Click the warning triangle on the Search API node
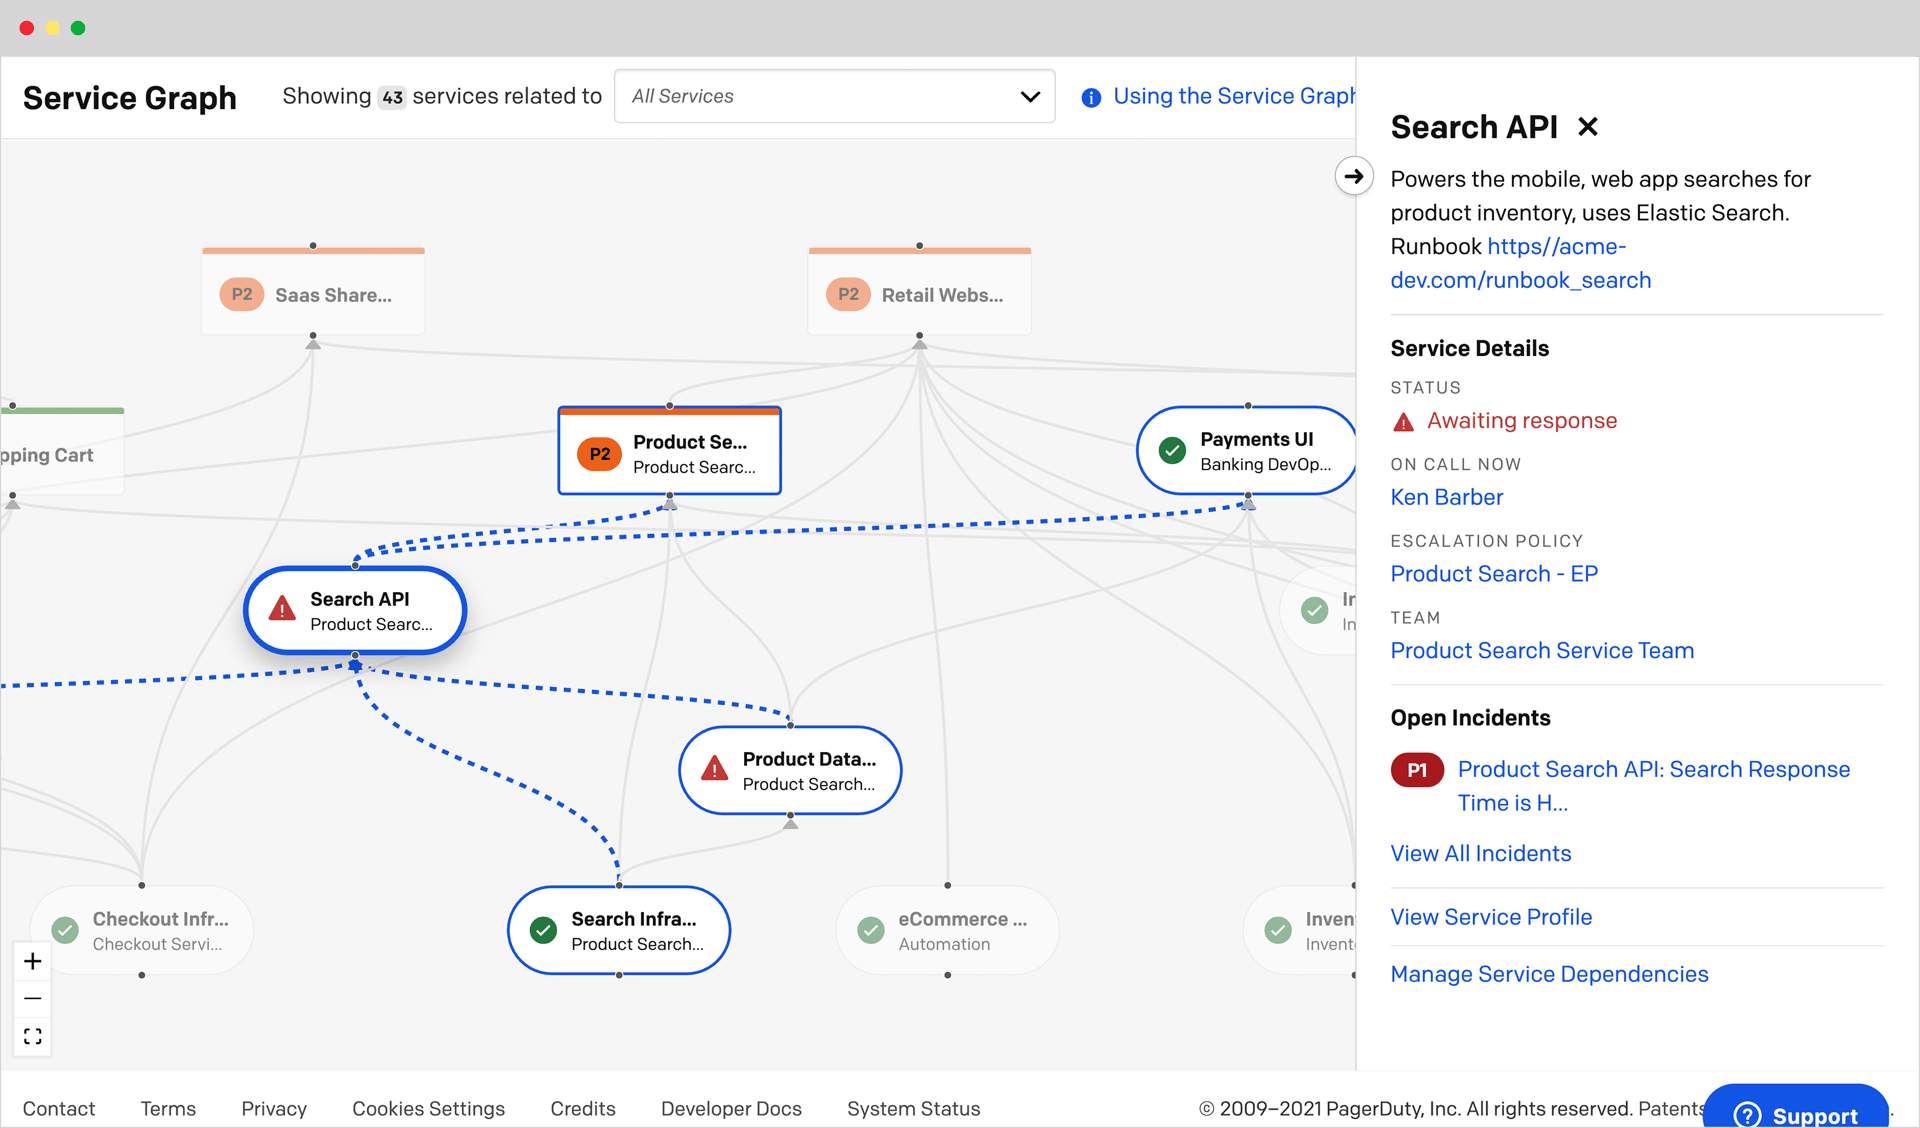Image resolution: width=1920 pixels, height=1128 pixels. point(281,610)
